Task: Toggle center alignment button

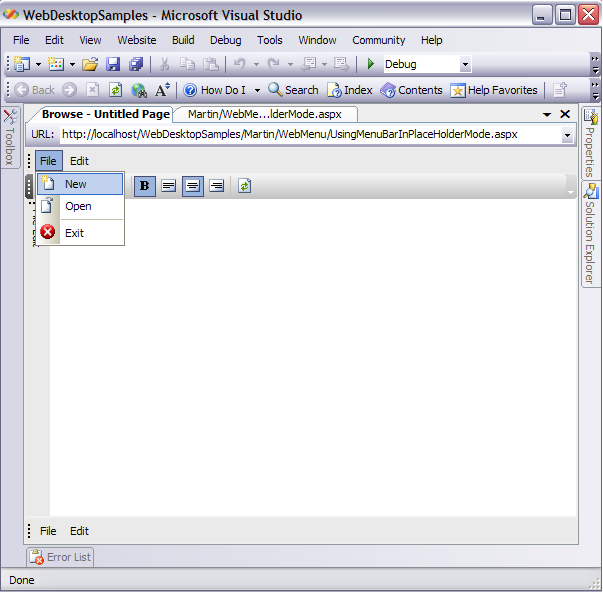Action: [192, 186]
